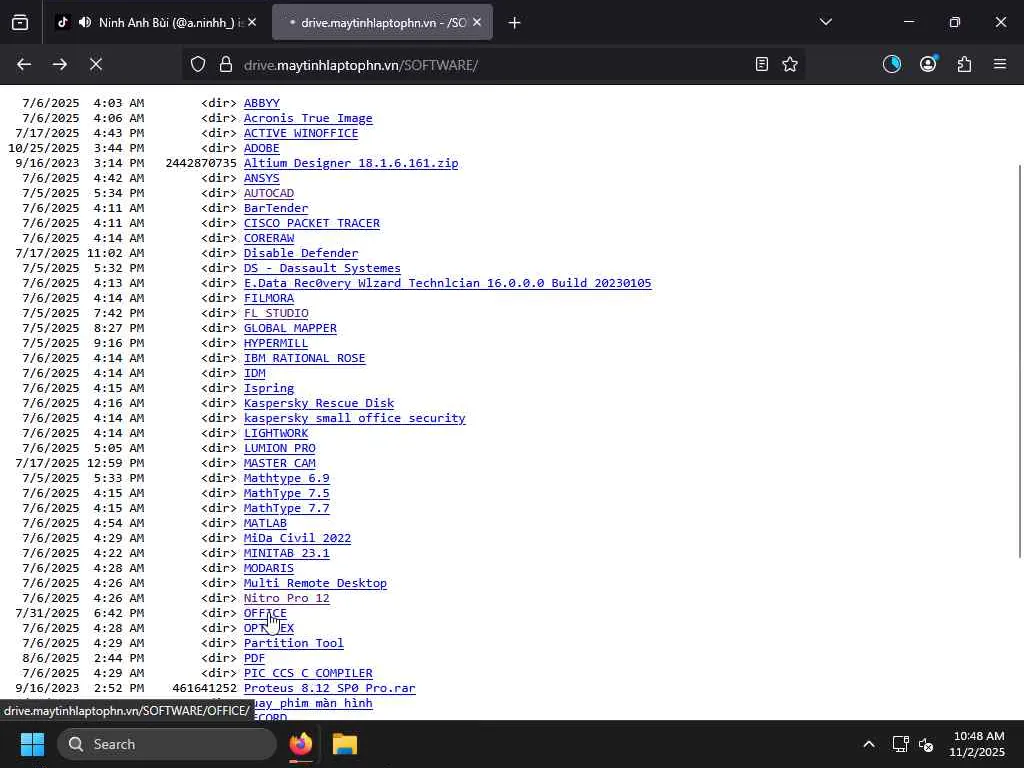
Task: Open the FL STUDIO folder
Action: click(276, 313)
